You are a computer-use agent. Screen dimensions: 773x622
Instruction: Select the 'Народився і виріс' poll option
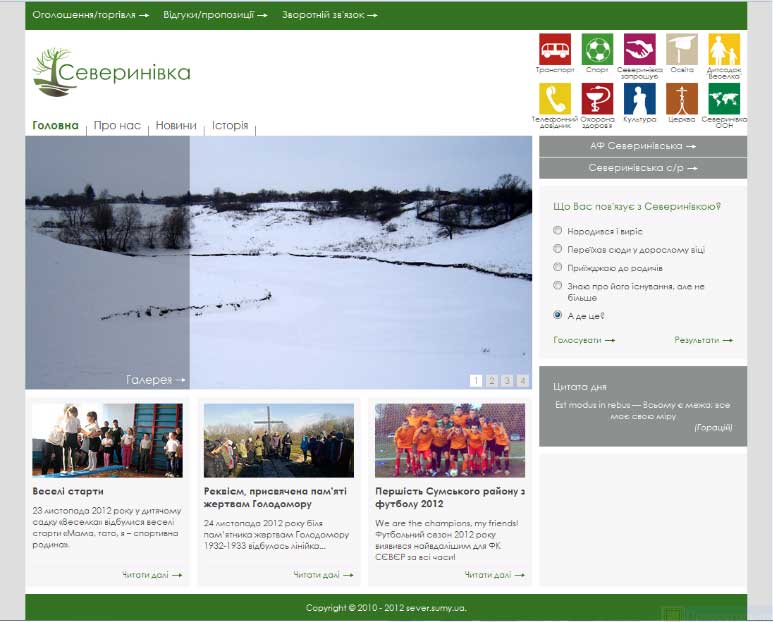click(558, 231)
